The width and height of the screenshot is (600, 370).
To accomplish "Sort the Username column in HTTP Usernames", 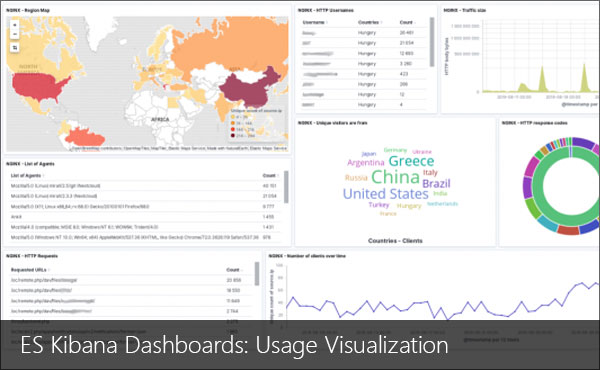I will click(x=315, y=23).
